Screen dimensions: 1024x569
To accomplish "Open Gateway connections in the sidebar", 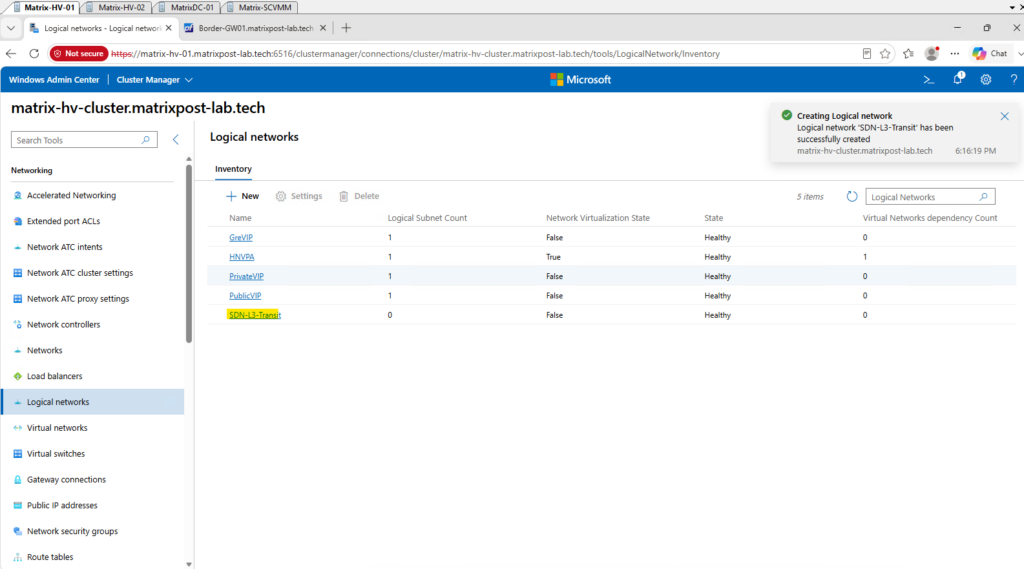I will pyautogui.click(x=66, y=480).
